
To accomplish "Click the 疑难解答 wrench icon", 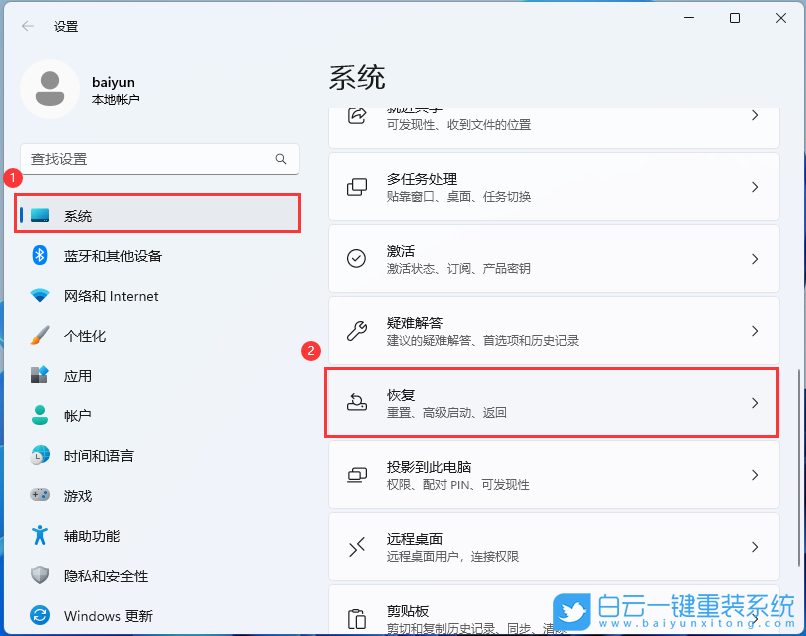I will 356,330.
